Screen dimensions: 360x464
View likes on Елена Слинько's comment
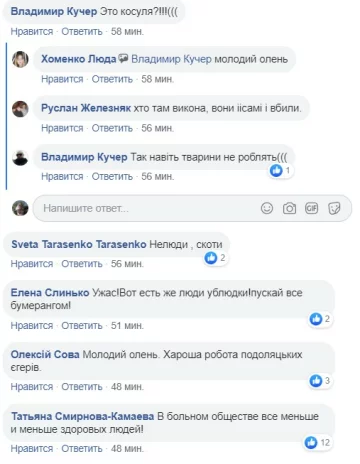(x=320, y=319)
